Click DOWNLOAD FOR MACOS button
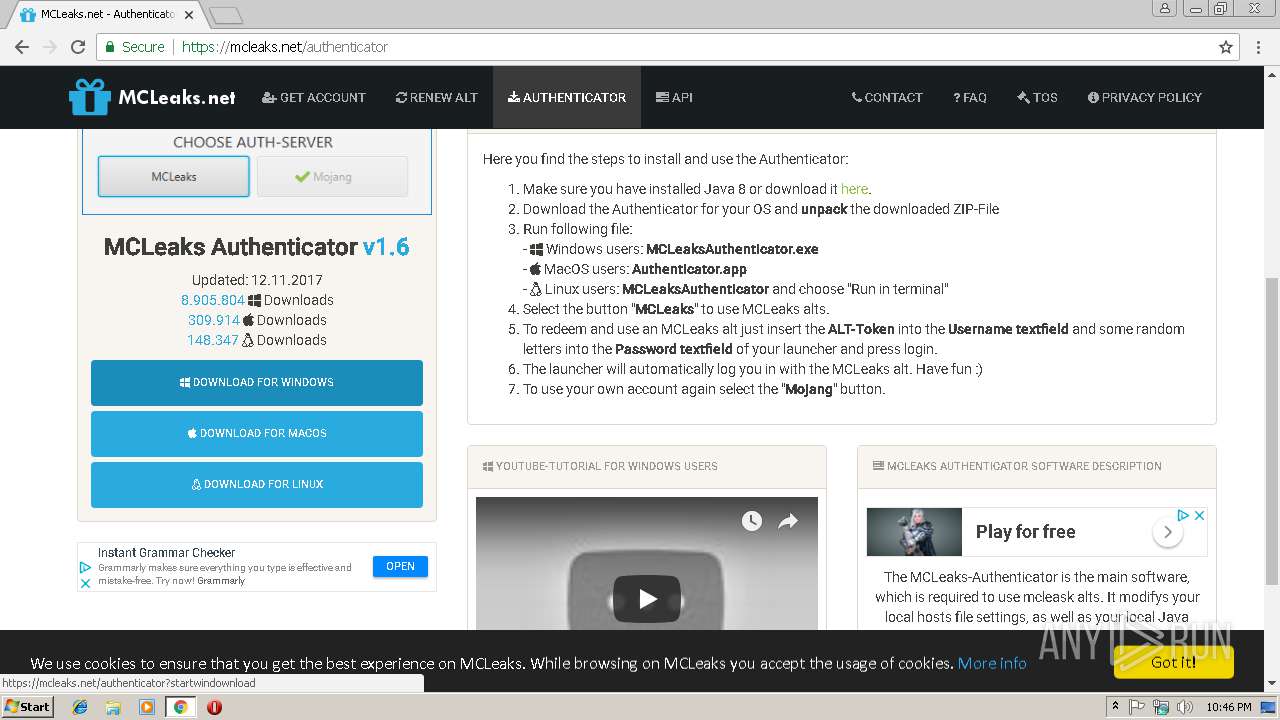 pos(257,434)
